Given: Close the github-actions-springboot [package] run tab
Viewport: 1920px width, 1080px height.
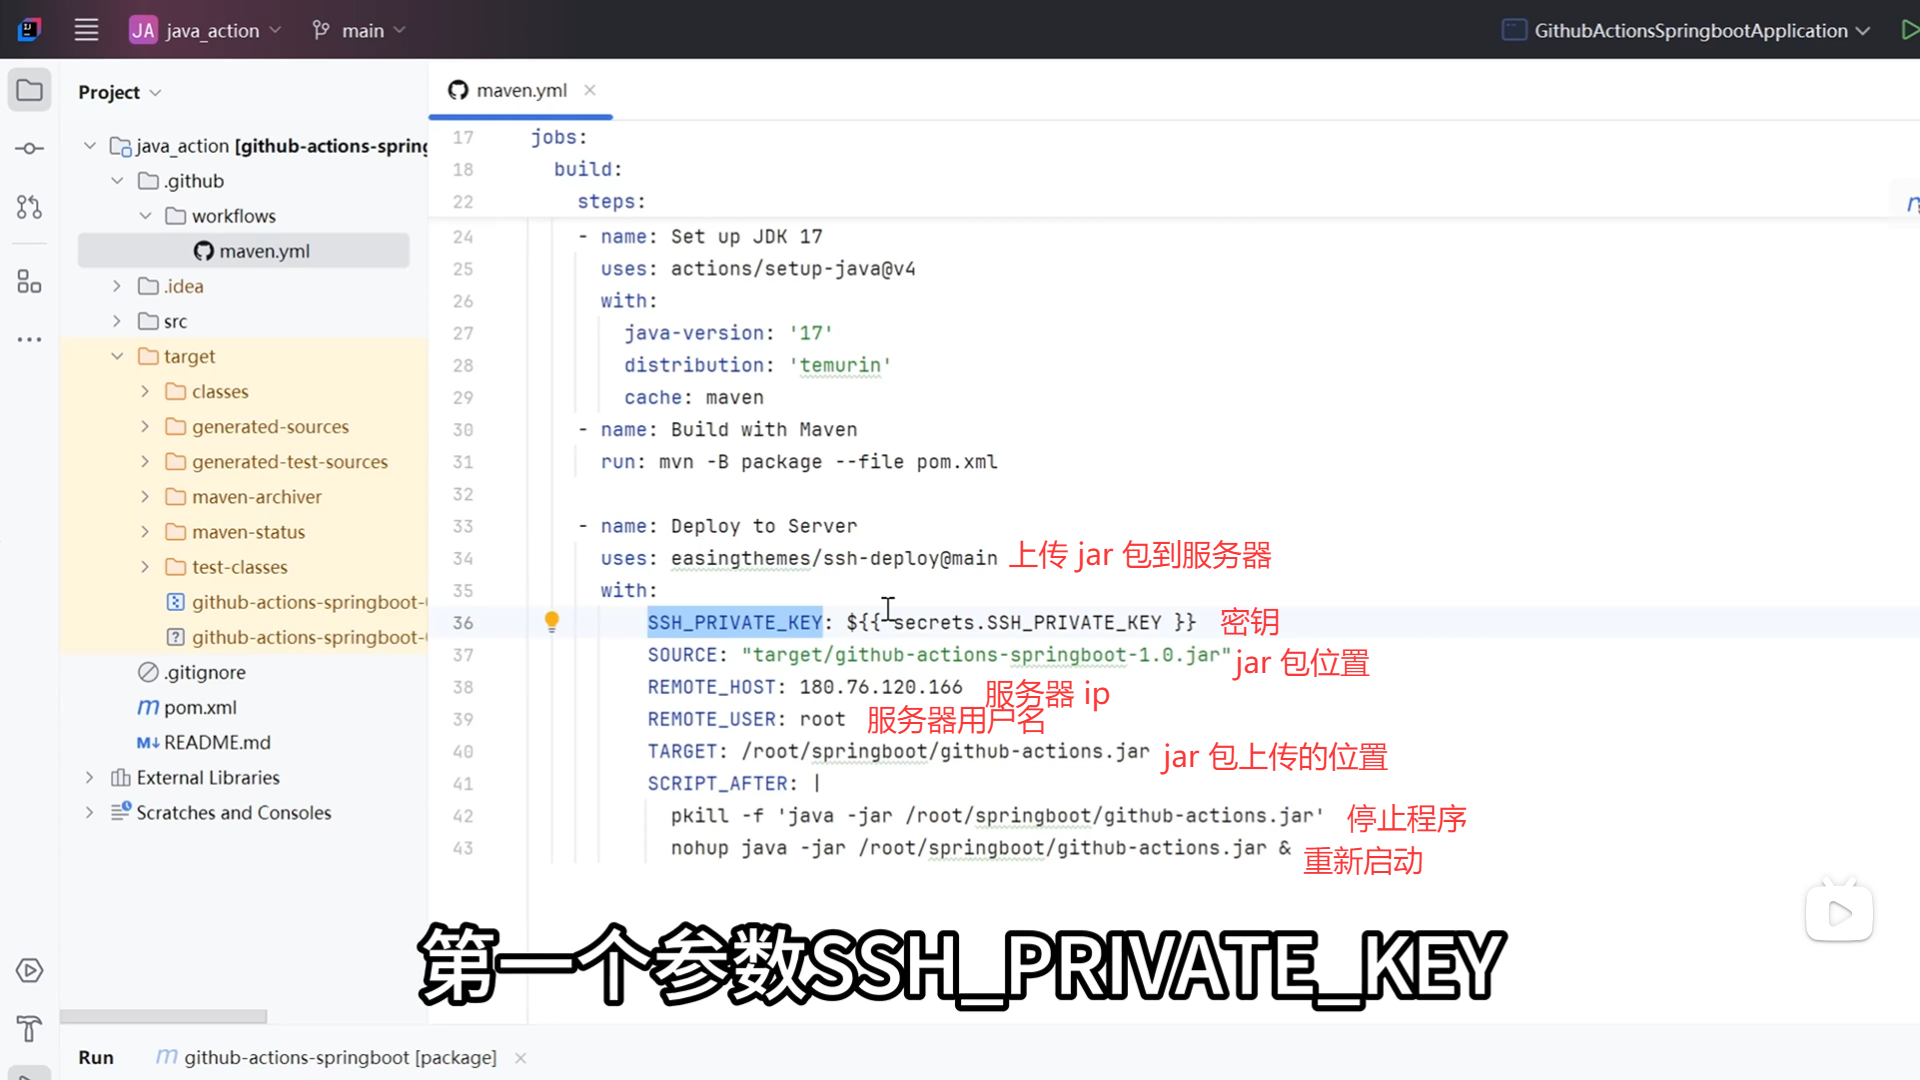Looking at the screenshot, I should click(520, 1058).
